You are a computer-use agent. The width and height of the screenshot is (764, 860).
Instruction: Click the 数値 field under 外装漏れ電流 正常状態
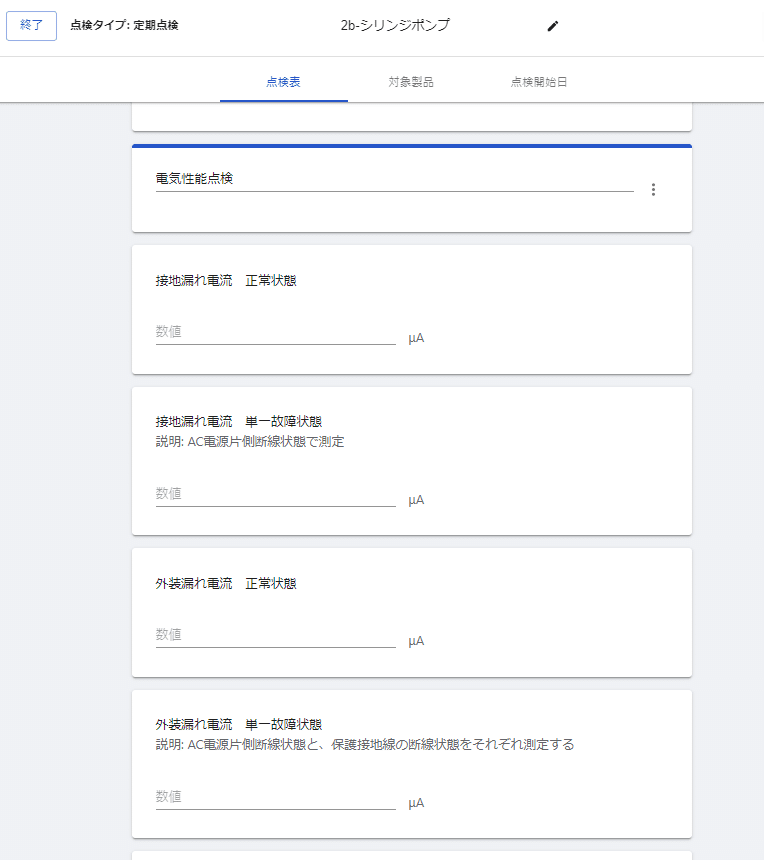[x=275, y=635]
